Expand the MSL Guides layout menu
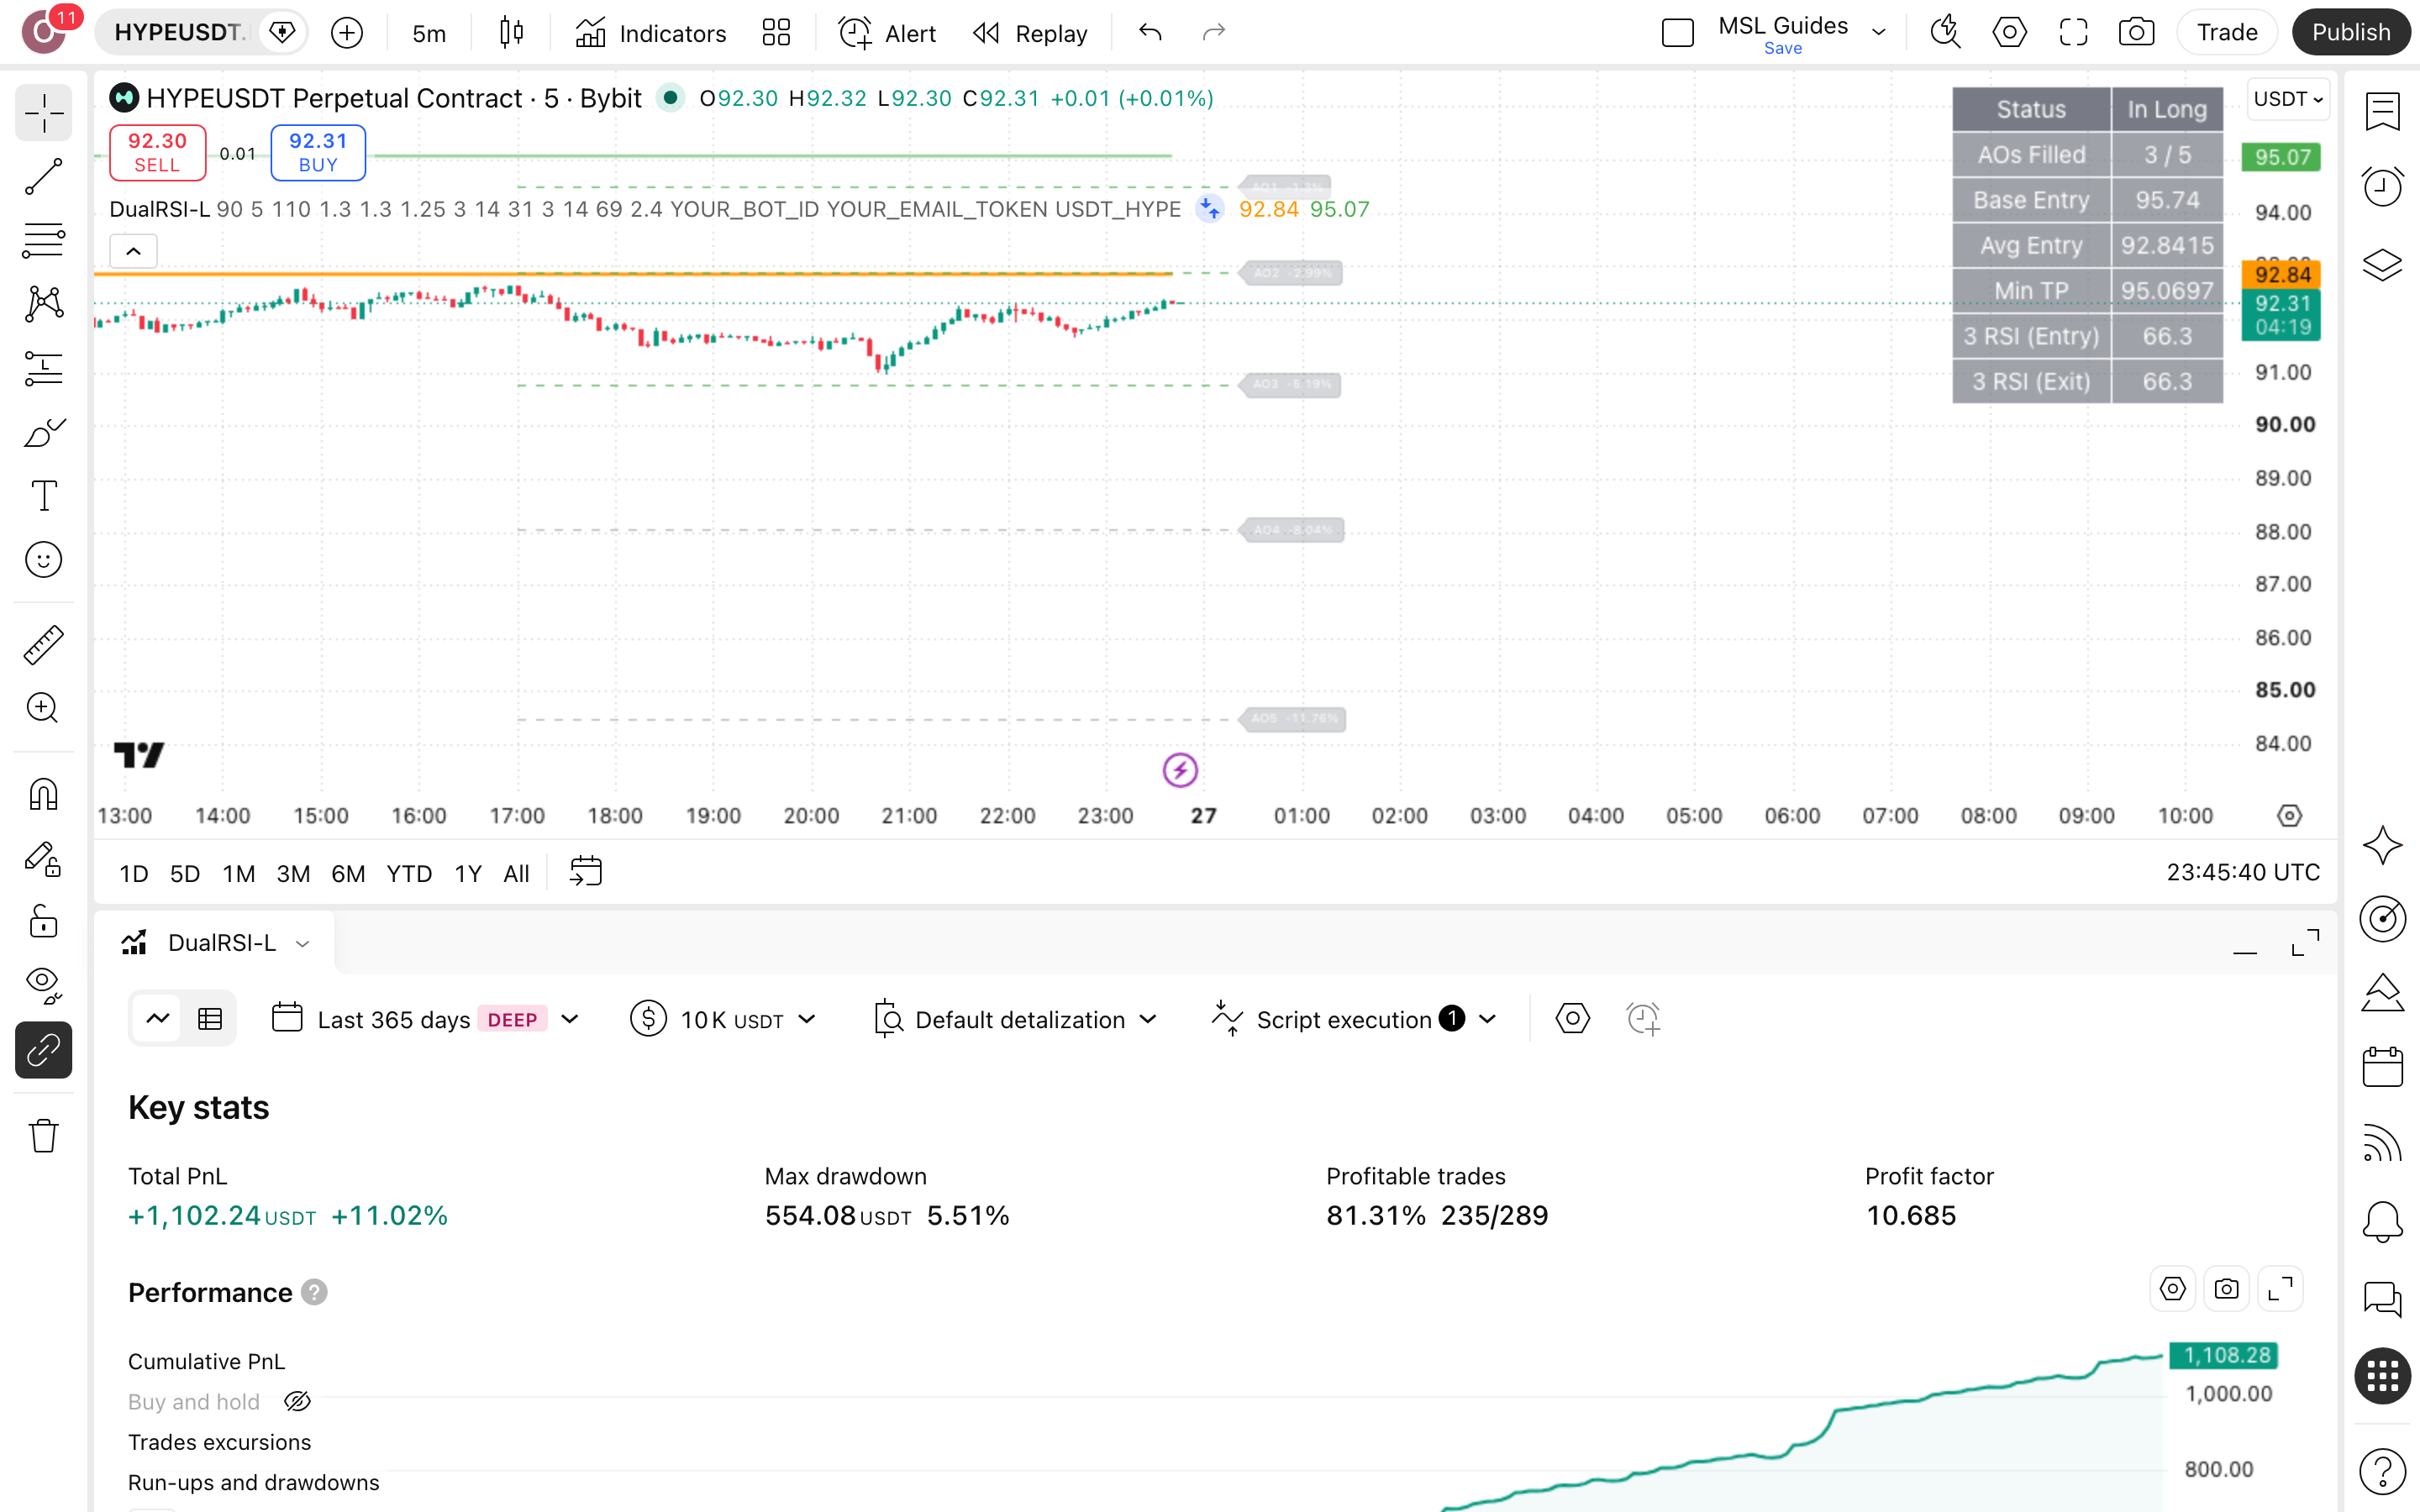 (1879, 33)
